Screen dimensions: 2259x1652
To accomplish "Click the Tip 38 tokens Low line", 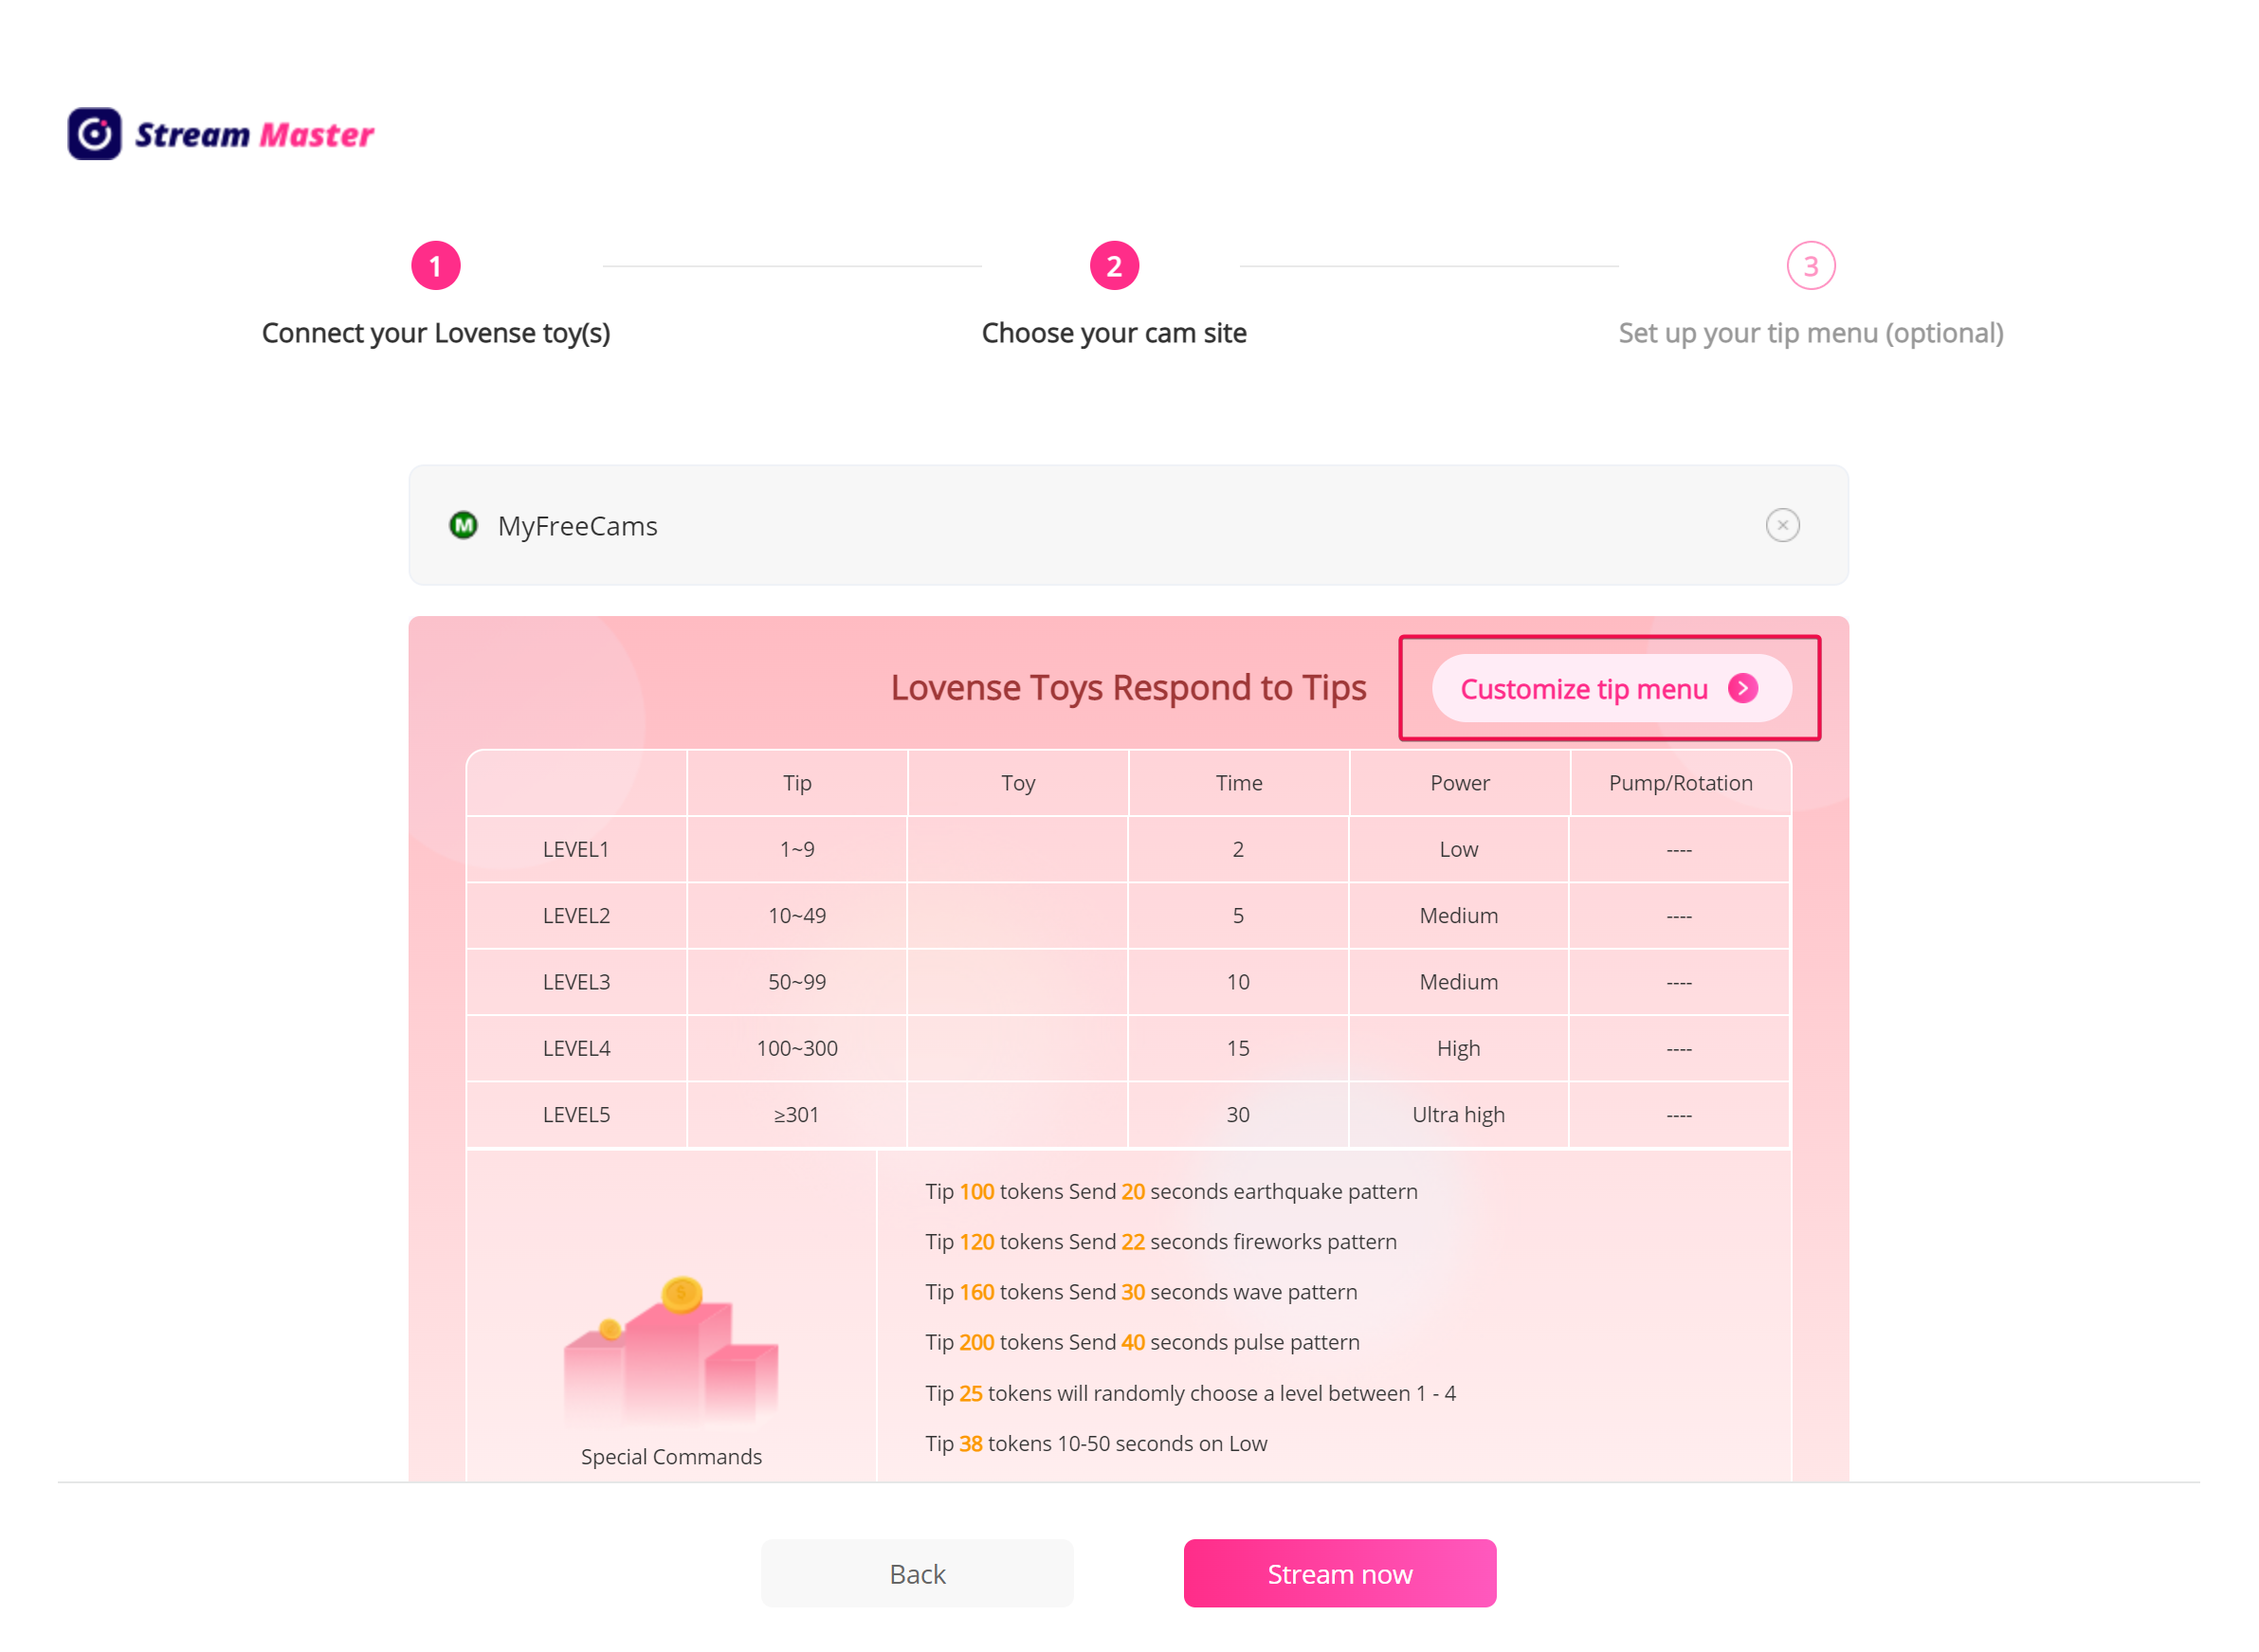I will 1096,1443.
